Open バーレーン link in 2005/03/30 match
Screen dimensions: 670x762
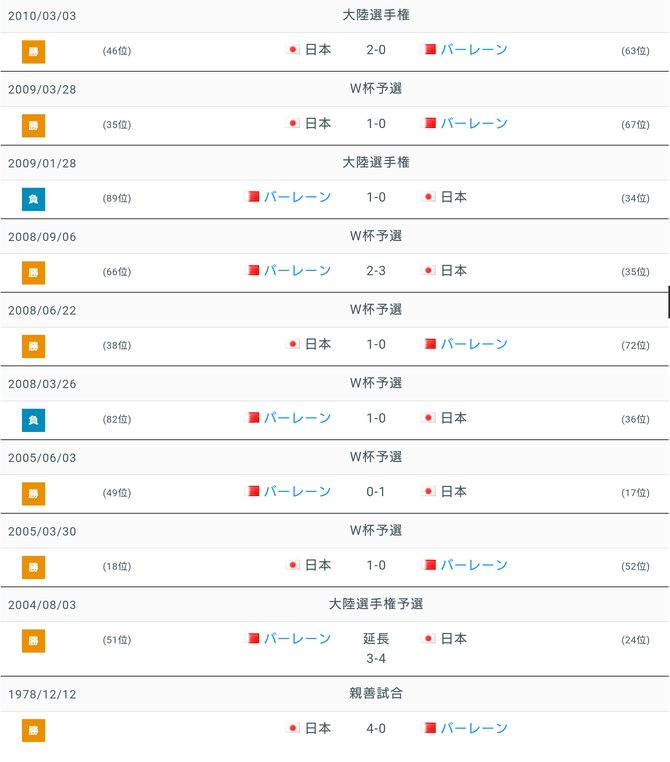(474, 565)
